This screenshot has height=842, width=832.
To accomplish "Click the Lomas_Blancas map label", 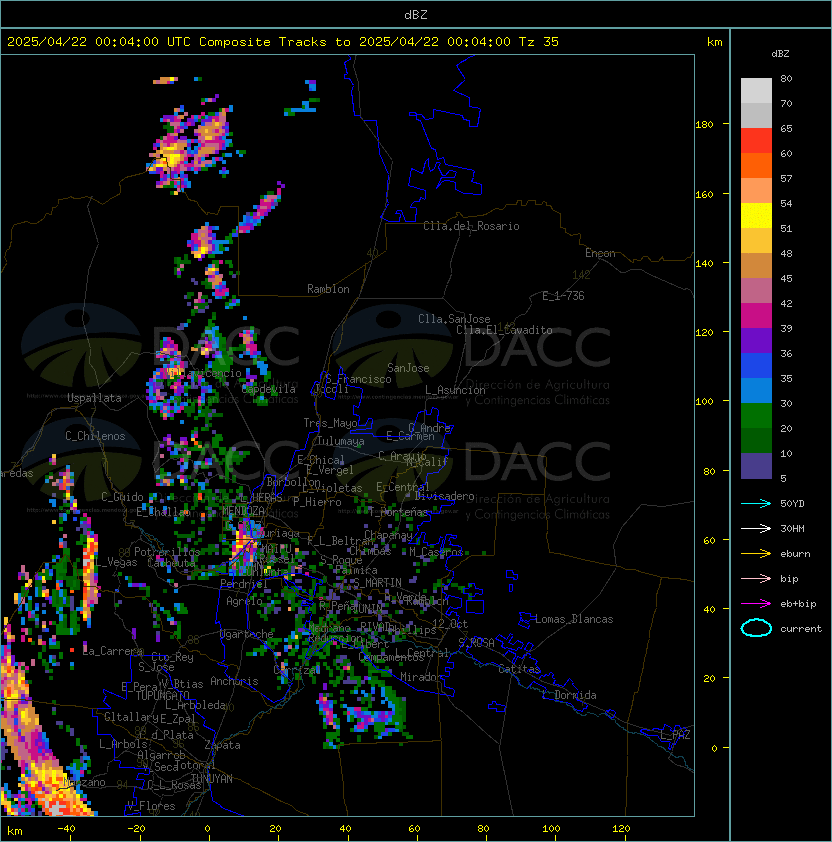I will tap(574, 619).
